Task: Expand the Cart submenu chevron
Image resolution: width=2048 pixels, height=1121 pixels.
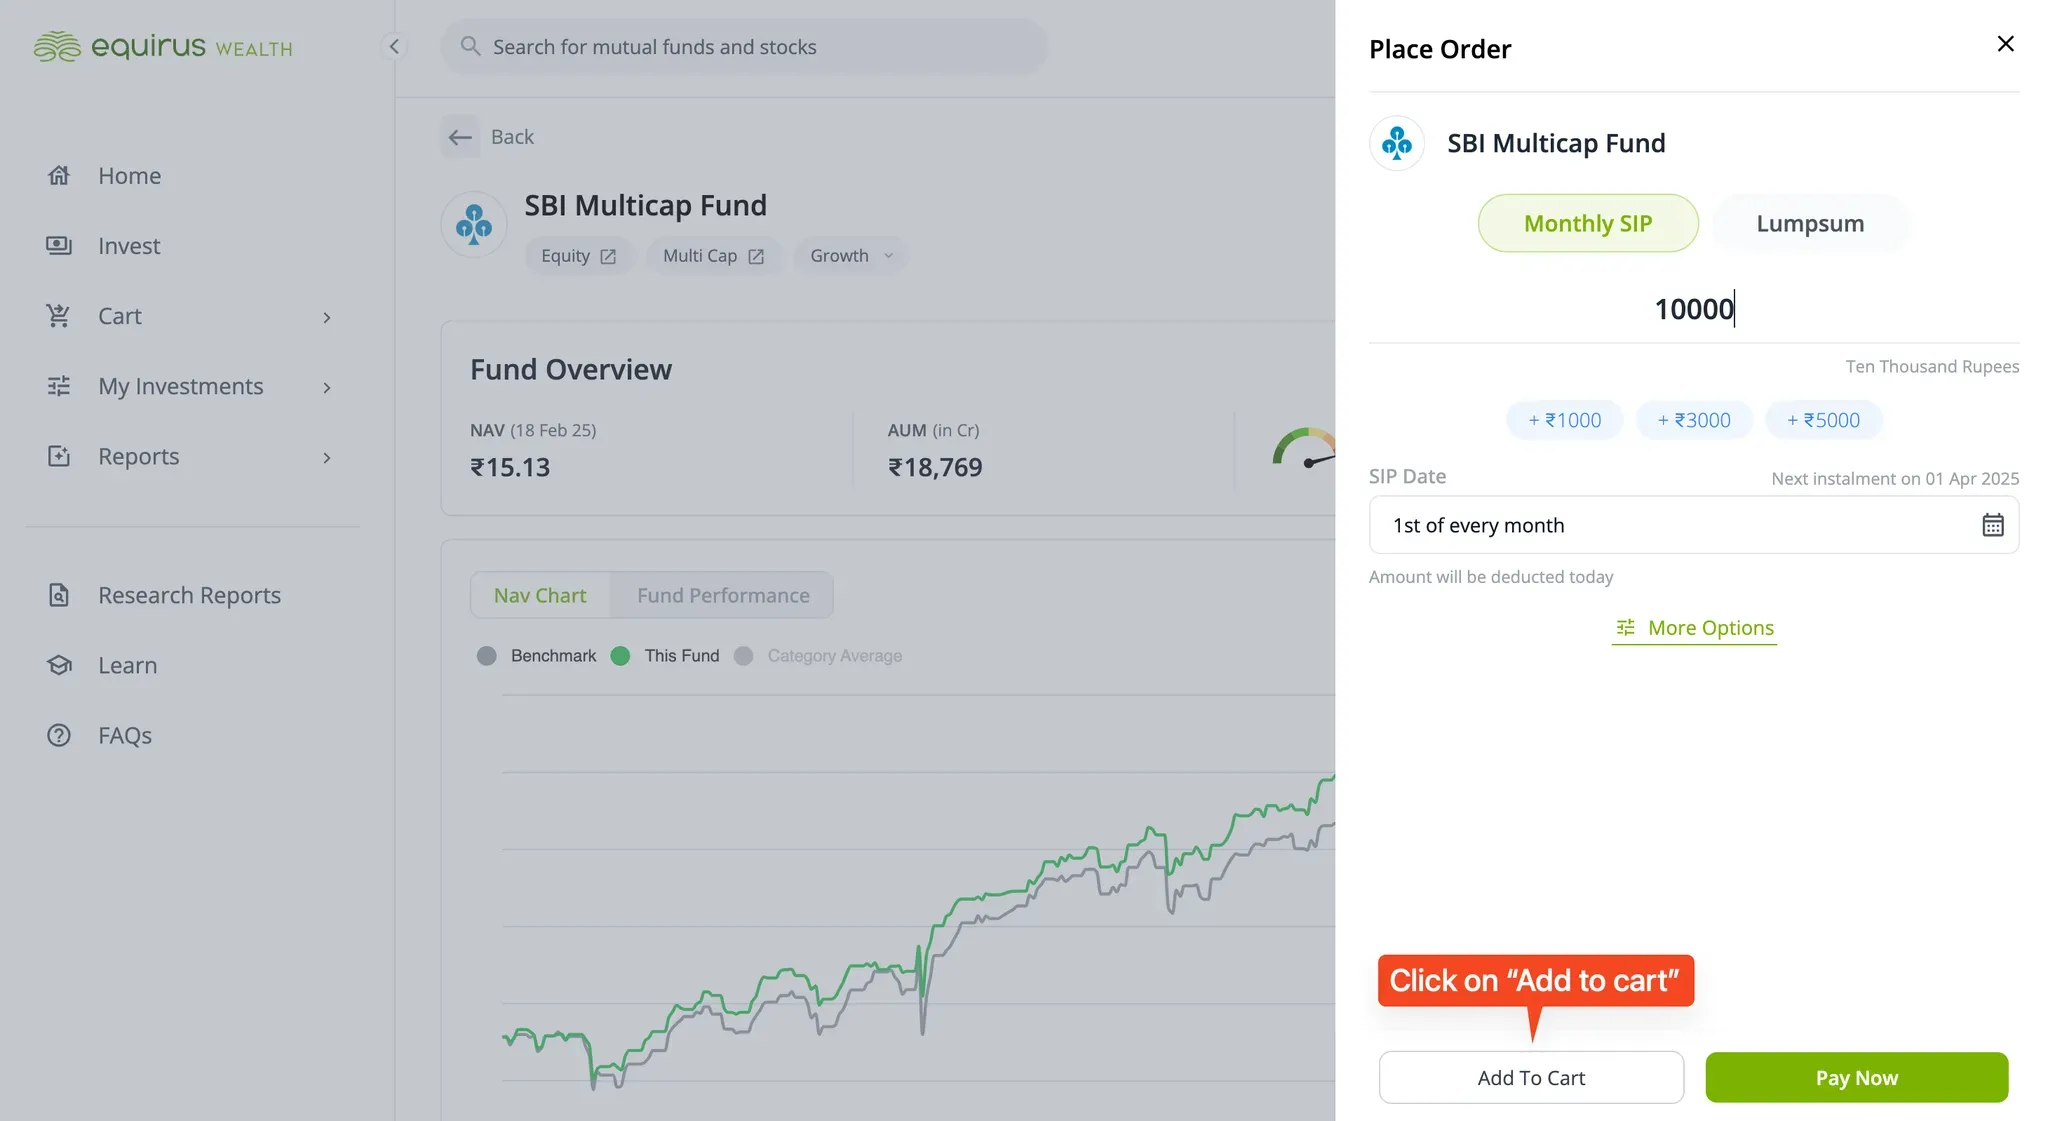Action: tap(327, 317)
